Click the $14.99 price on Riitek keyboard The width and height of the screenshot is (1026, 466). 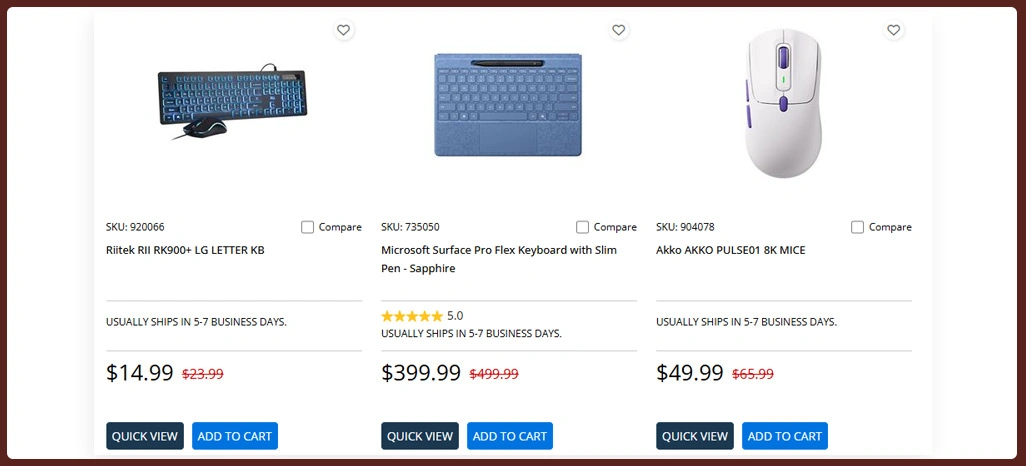[140, 373]
